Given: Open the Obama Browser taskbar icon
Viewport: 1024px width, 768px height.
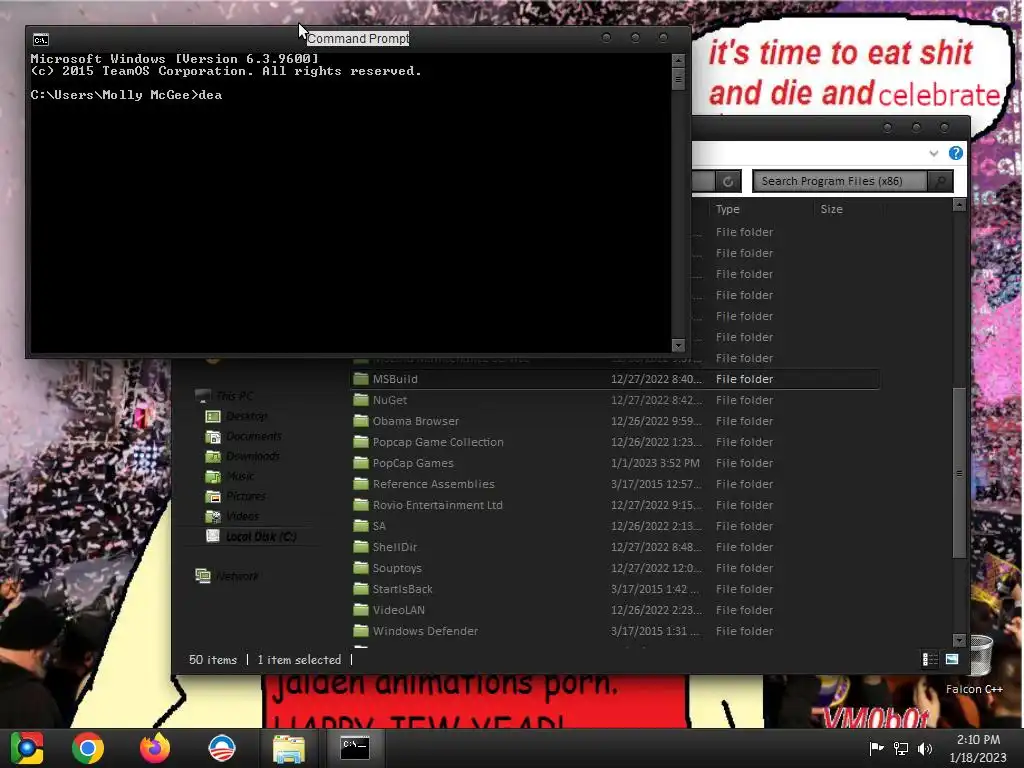Looking at the screenshot, I should (x=222, y=748).
